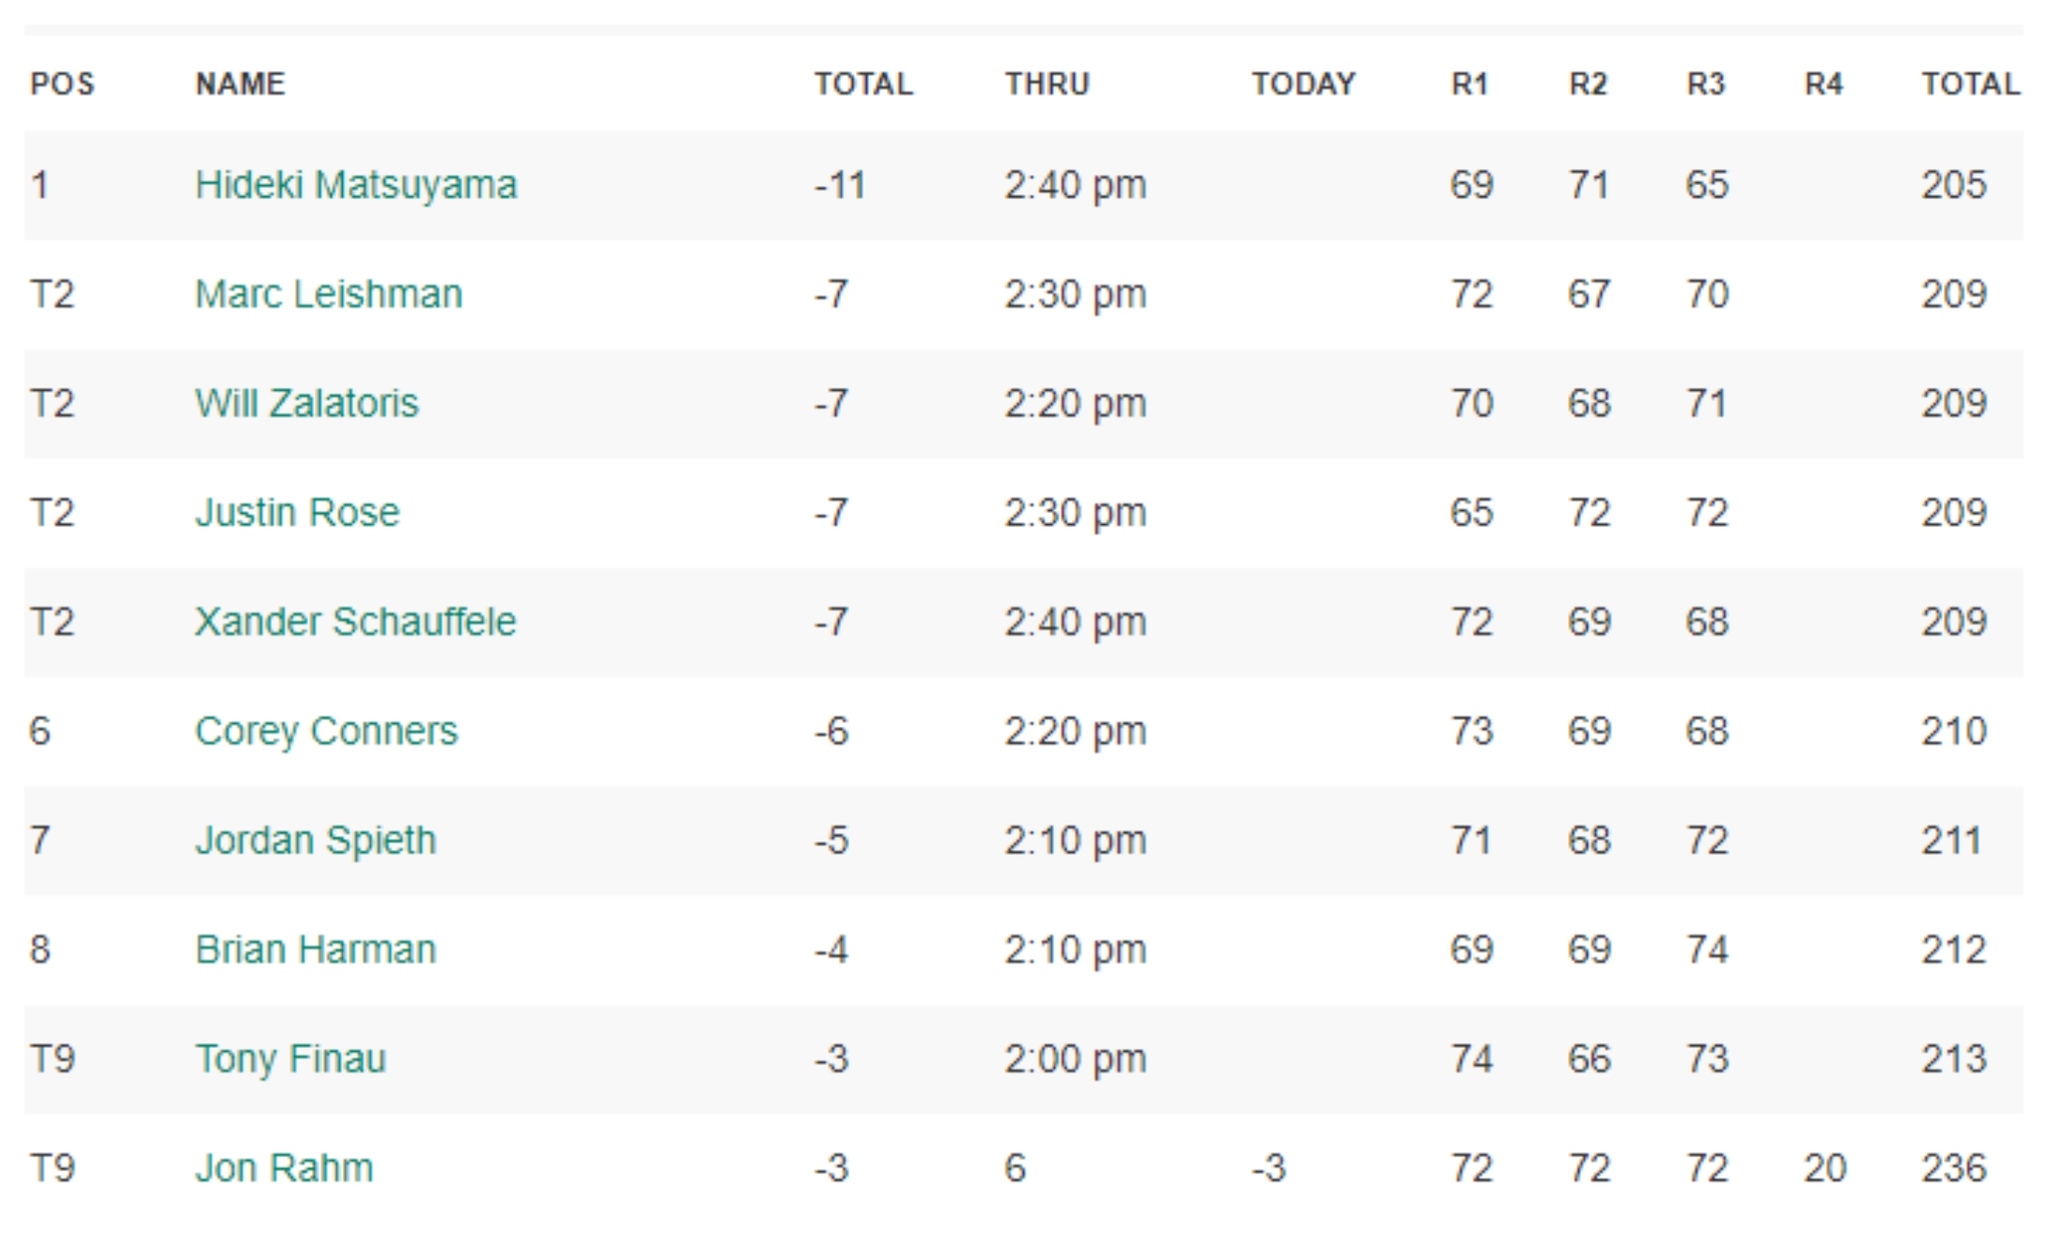Click the R4 column header
2048x1234 pixels.
(1824, 83)
